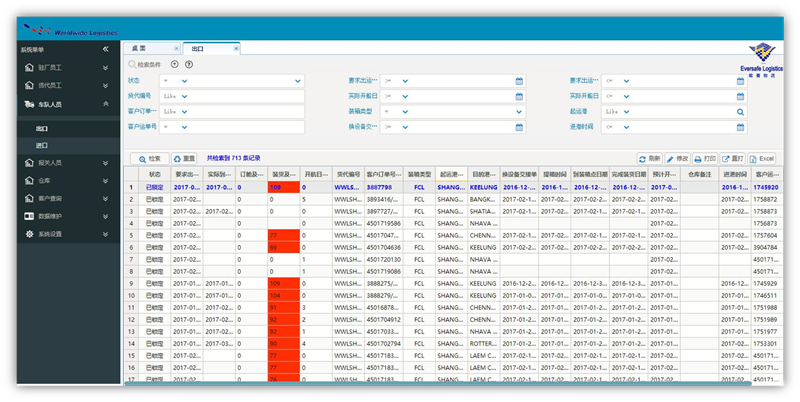
Task: Click the 修改 edit button
Action: (x=678, y=159)
